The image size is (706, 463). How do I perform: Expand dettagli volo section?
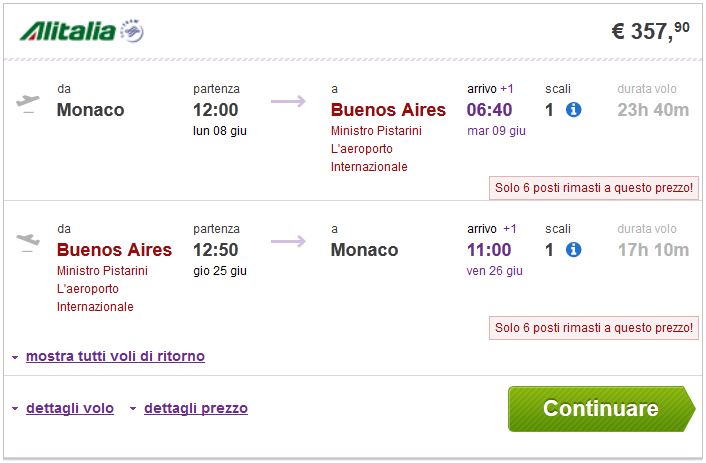[x=69, y=408]
